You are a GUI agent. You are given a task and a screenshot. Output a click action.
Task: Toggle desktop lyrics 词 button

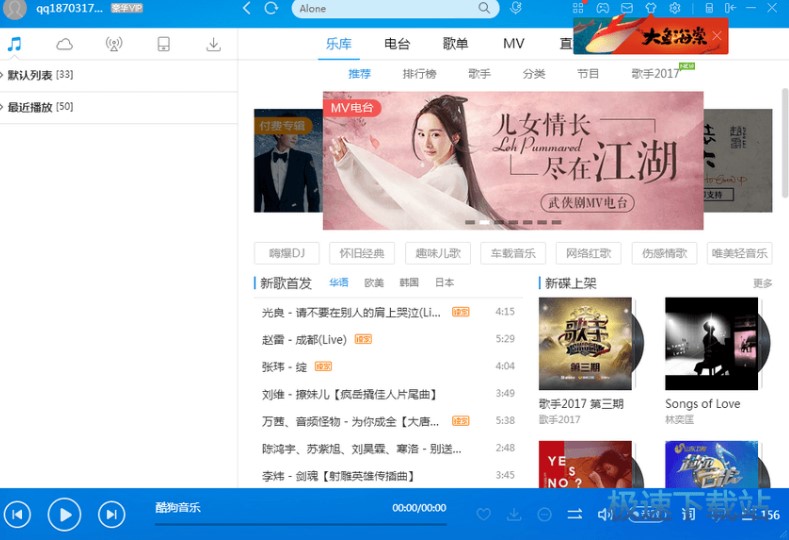point(688,514)
